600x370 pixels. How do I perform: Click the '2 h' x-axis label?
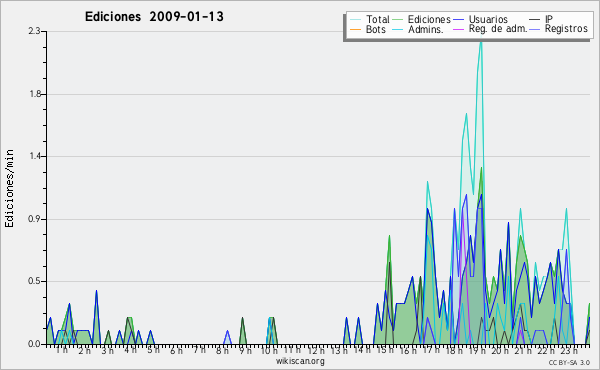(85, 350)
